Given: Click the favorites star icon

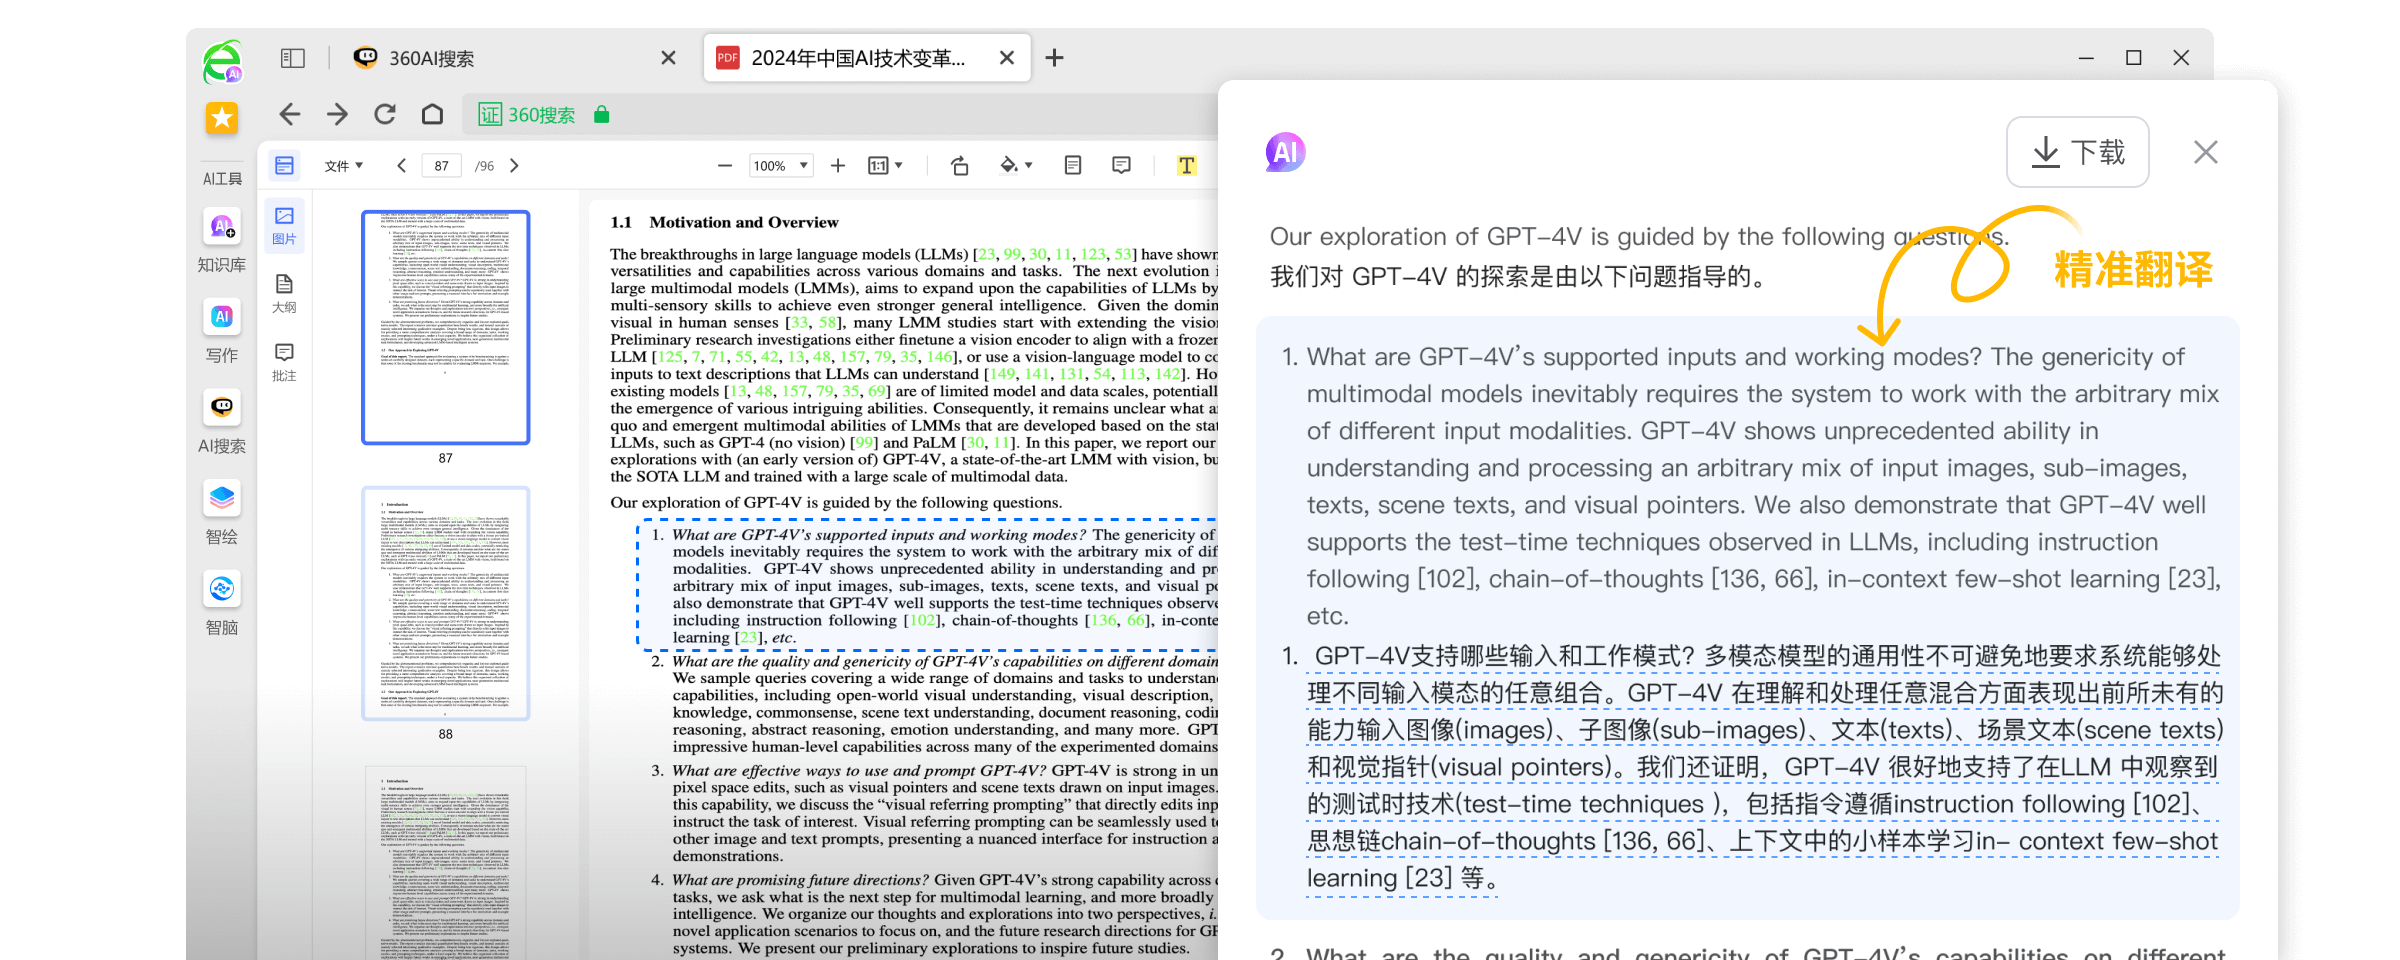Looking at the screenshot, I should 222,118.
